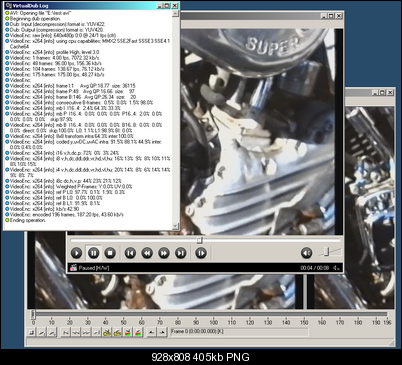Click the 'Beginning dub operation' log line
Screen dimensions: 402x365
(35, 19)
